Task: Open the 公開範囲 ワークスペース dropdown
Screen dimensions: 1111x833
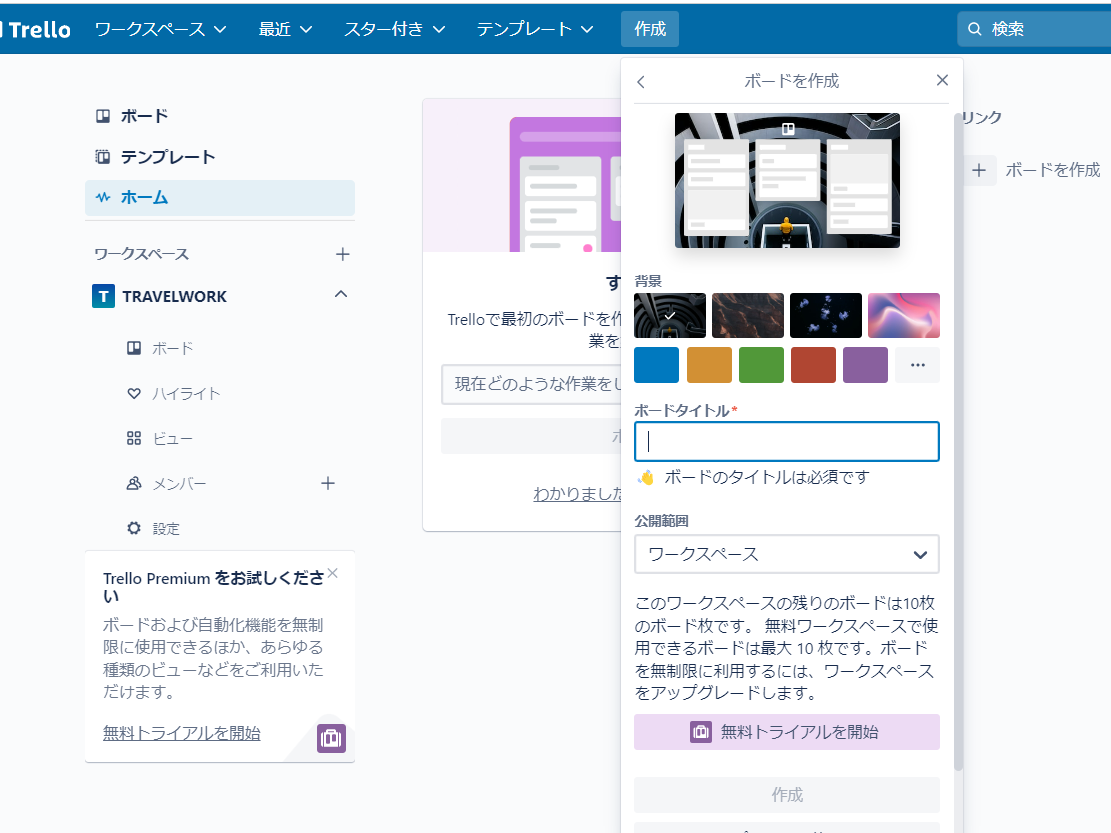Action: point(786,554)
